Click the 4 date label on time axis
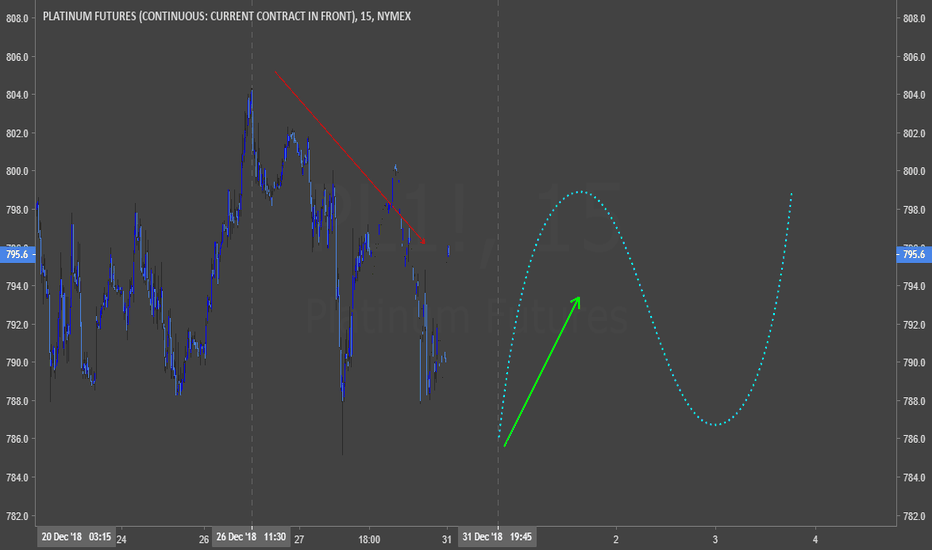Viewport: 932px width, 550px height. (815, 539)
